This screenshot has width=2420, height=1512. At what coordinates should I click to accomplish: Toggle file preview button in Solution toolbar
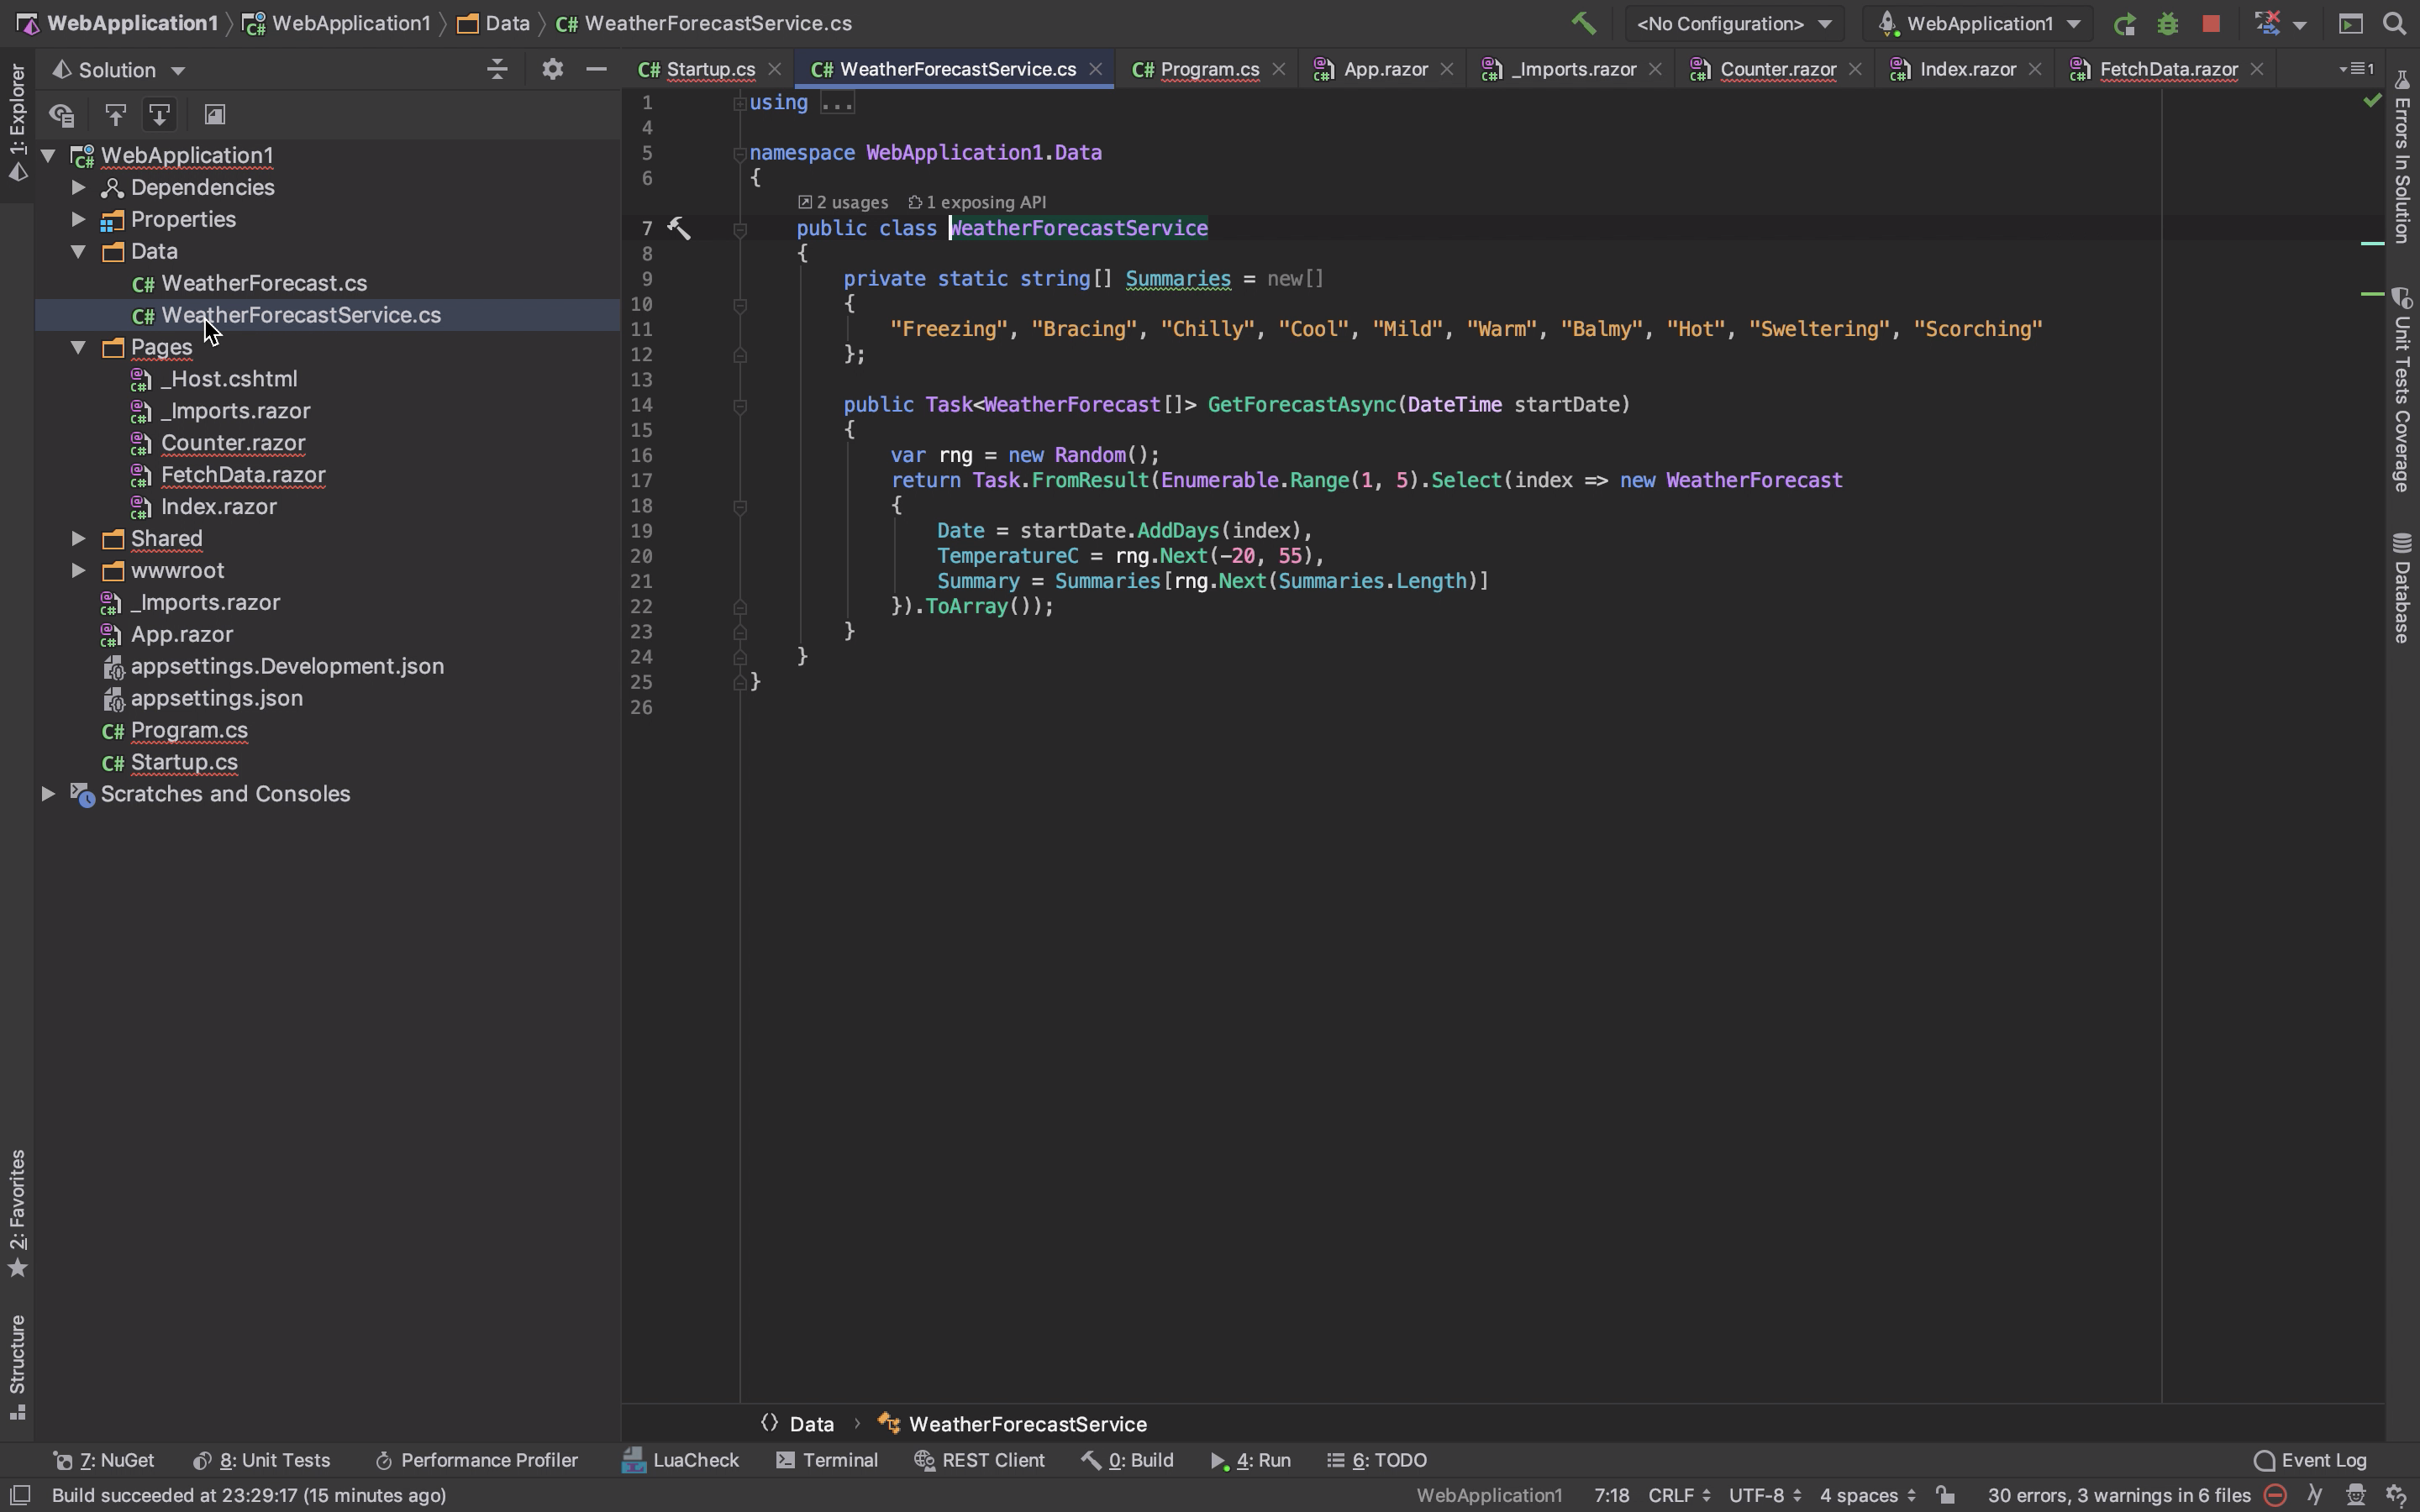click(x=214, y=115)
